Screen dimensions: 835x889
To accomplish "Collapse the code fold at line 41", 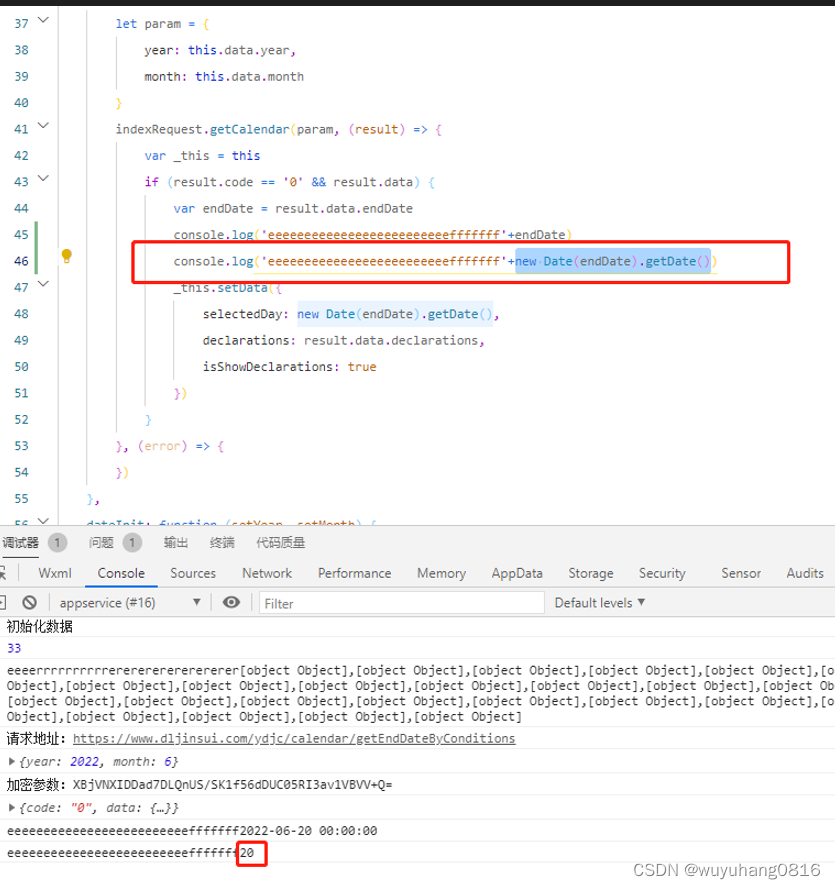I will tap(43, 126).
